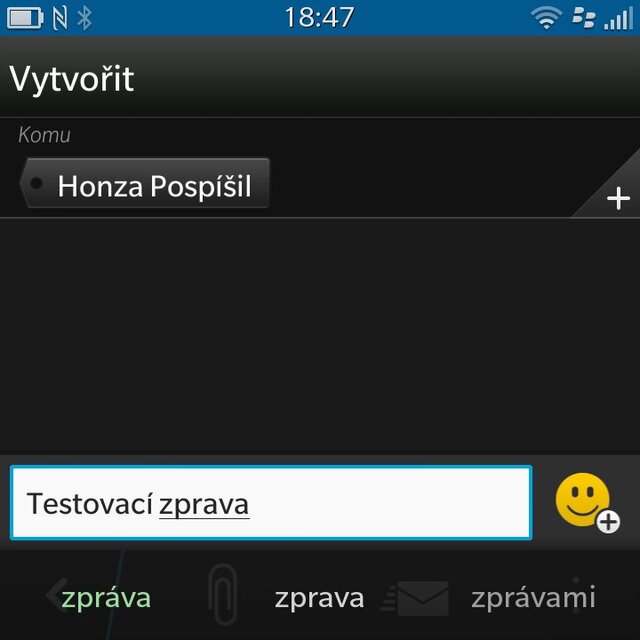640x640 pixels.
Task: Tap the cellular signal bars
Action: point(618,18)
